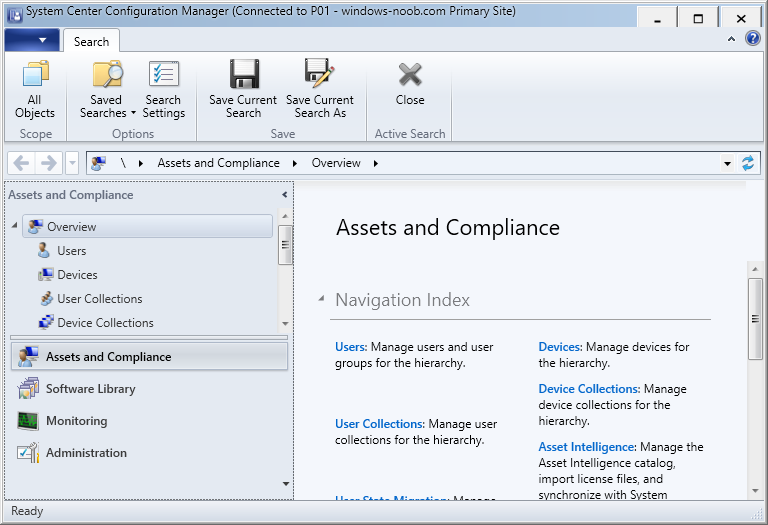Click the content pane scrollbar thumb

tap(755, 319)
